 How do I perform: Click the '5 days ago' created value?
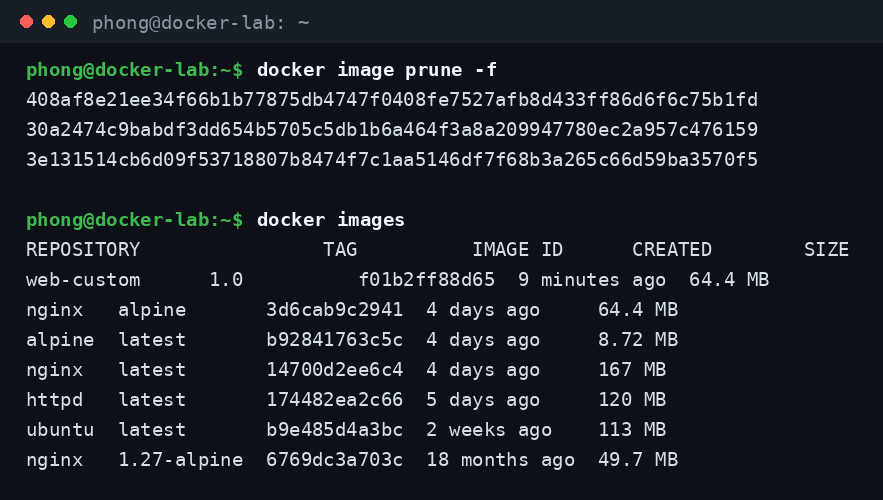click(483, 400)
